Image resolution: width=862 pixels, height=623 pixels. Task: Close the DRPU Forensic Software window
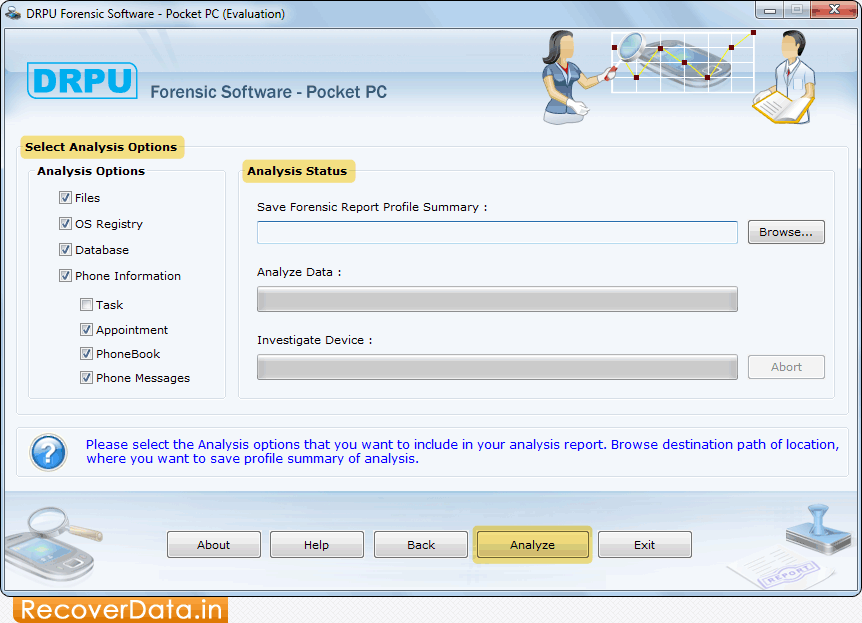point(834,9)
